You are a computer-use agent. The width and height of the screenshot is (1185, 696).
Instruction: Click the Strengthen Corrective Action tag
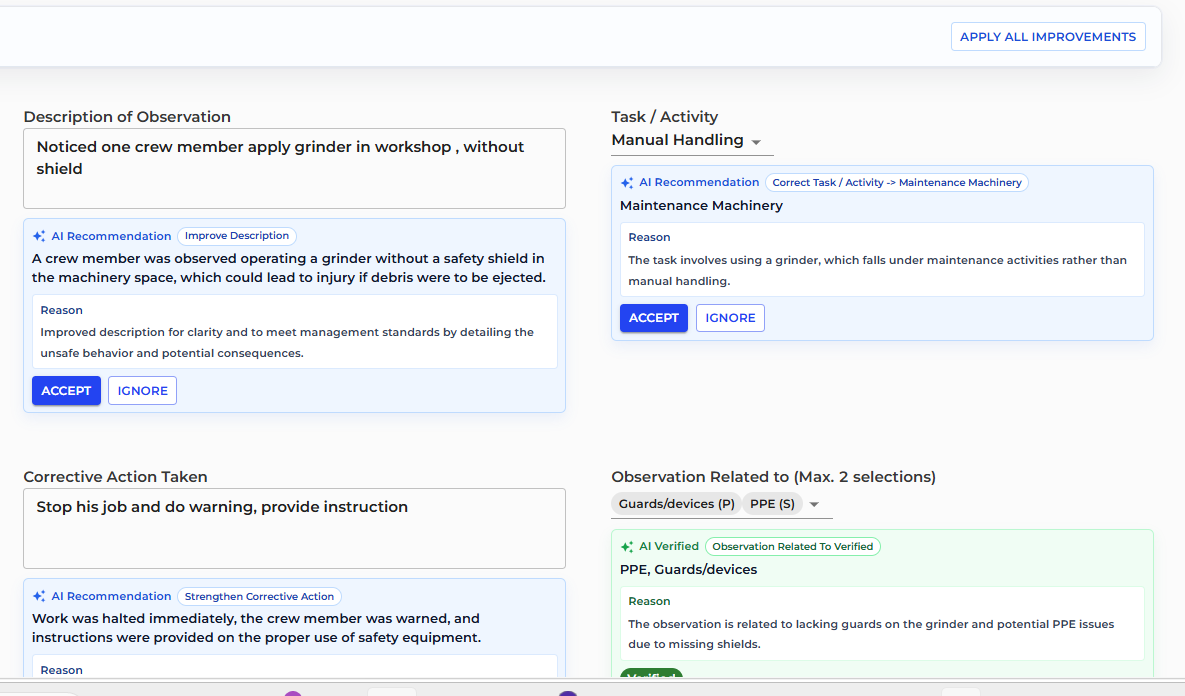(x=259, y=596)
